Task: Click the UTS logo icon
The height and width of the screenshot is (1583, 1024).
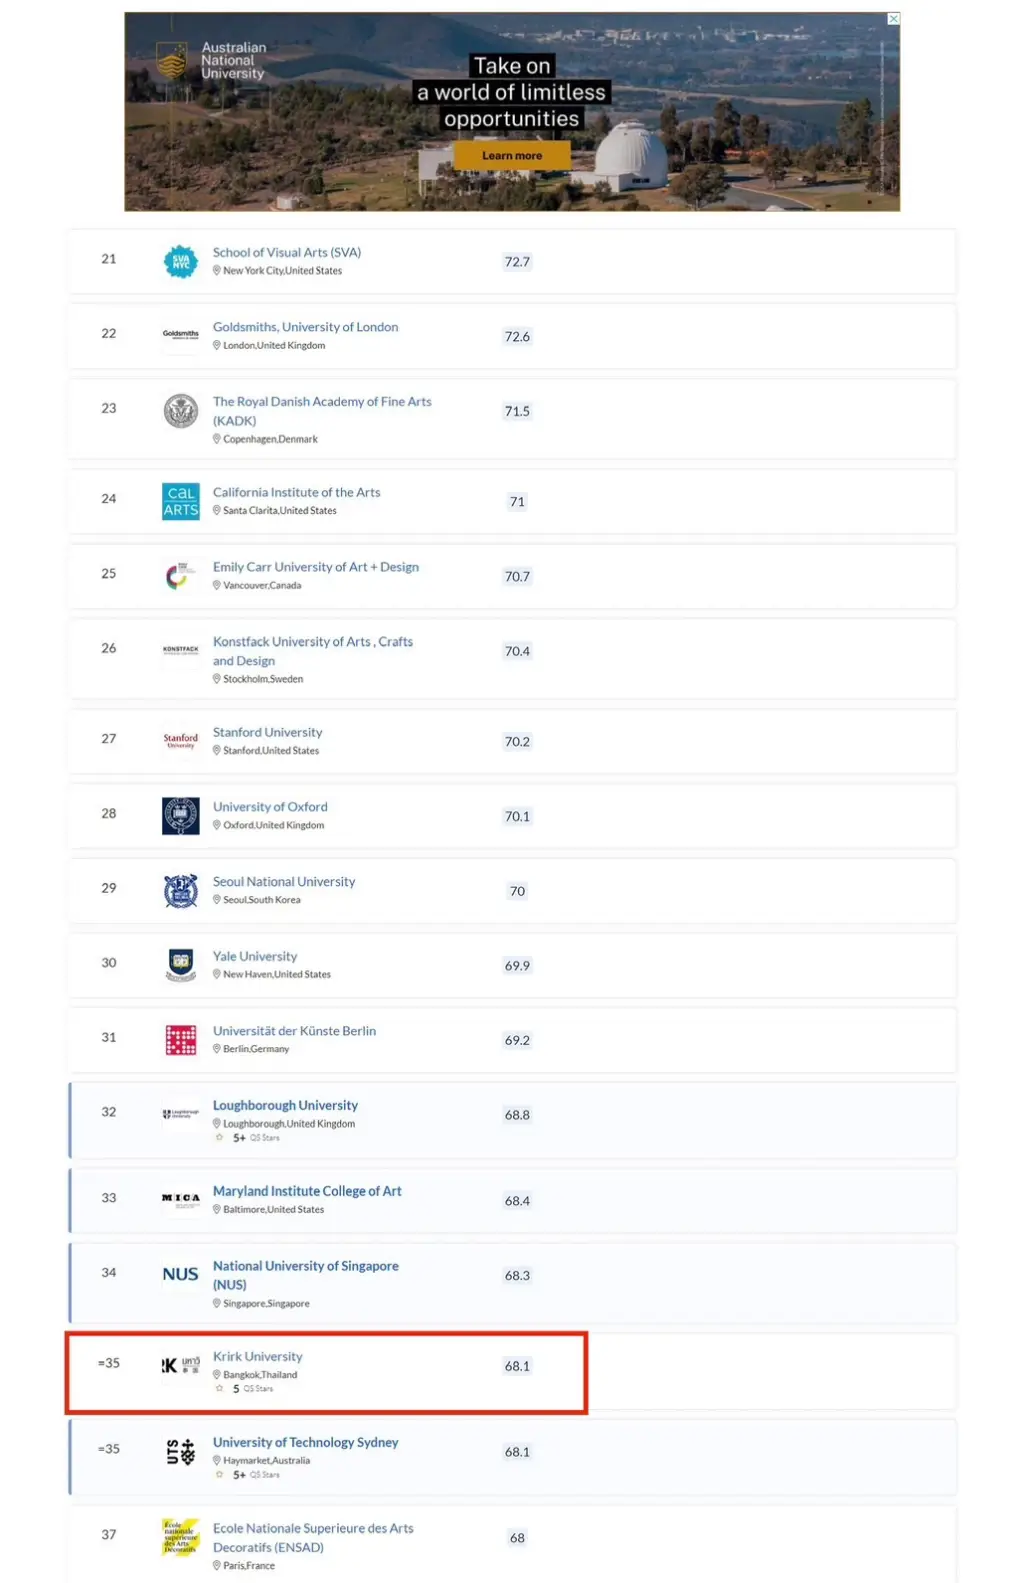Action: coord(181,1452)
